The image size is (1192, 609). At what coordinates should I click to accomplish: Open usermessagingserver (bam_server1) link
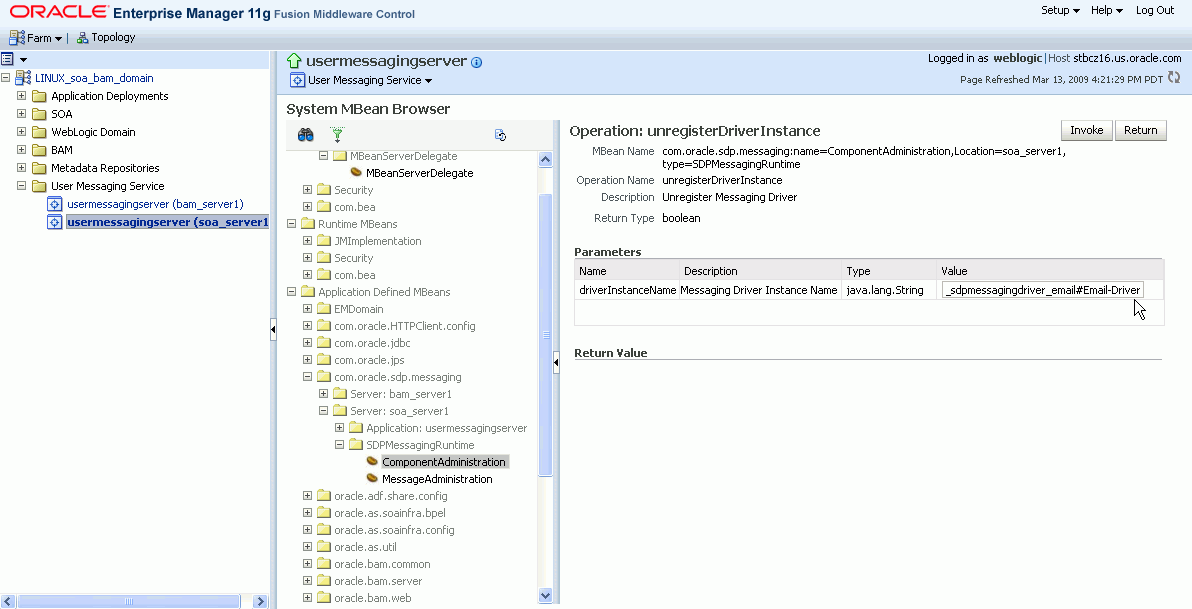click(x=155, y=204)
